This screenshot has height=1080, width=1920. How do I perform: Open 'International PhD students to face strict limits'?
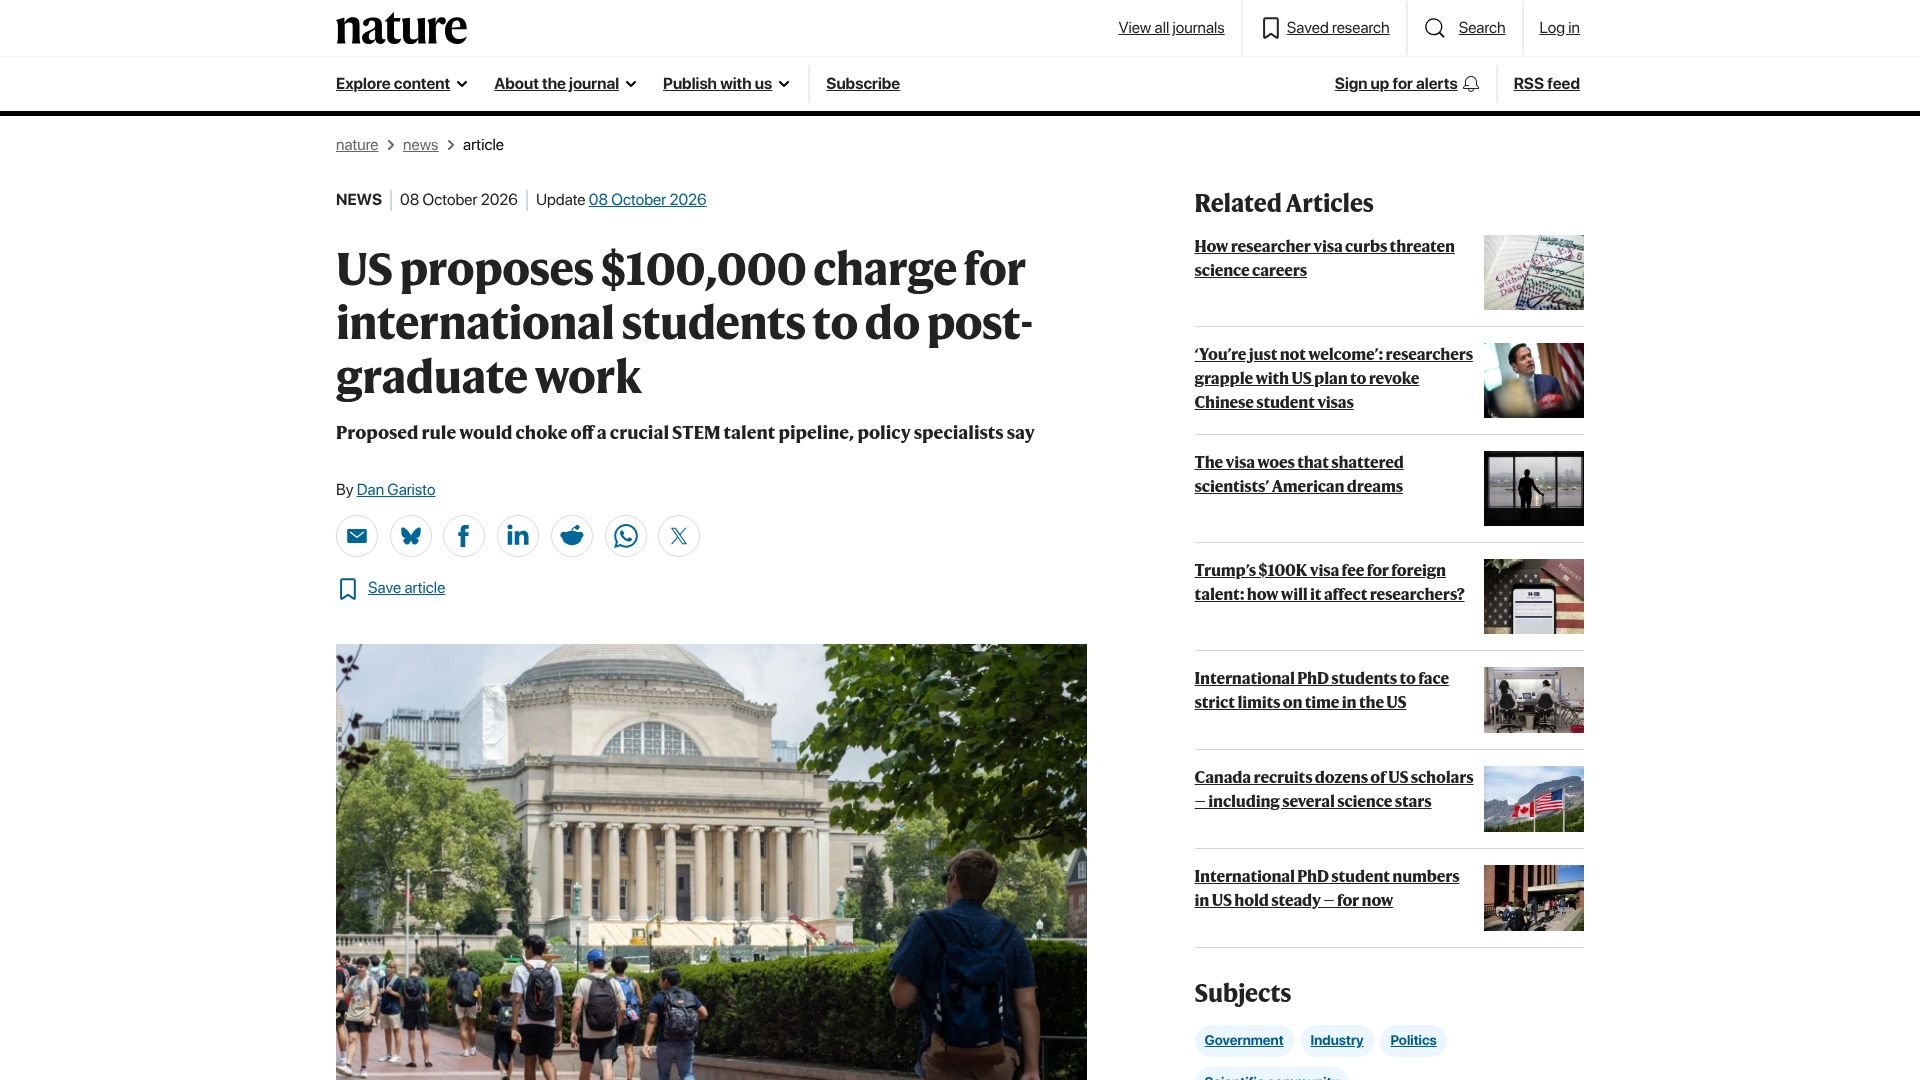(1321, 690)
